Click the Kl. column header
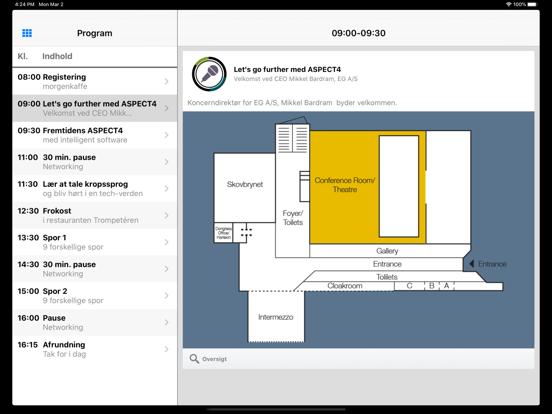 (x=23, y=56)
